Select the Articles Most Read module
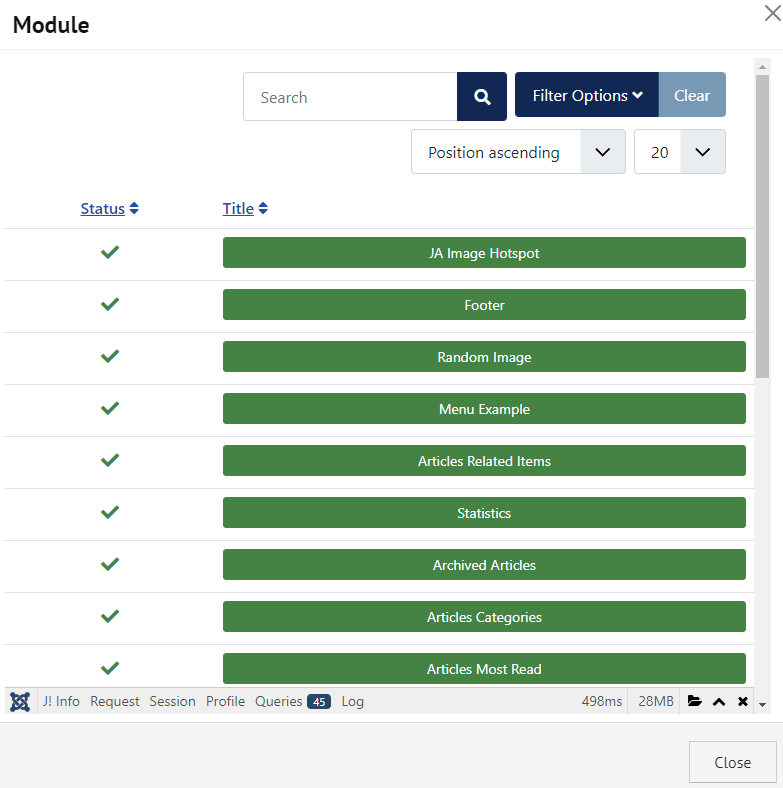This screenshot has height=788, width=783. (484, 669)
